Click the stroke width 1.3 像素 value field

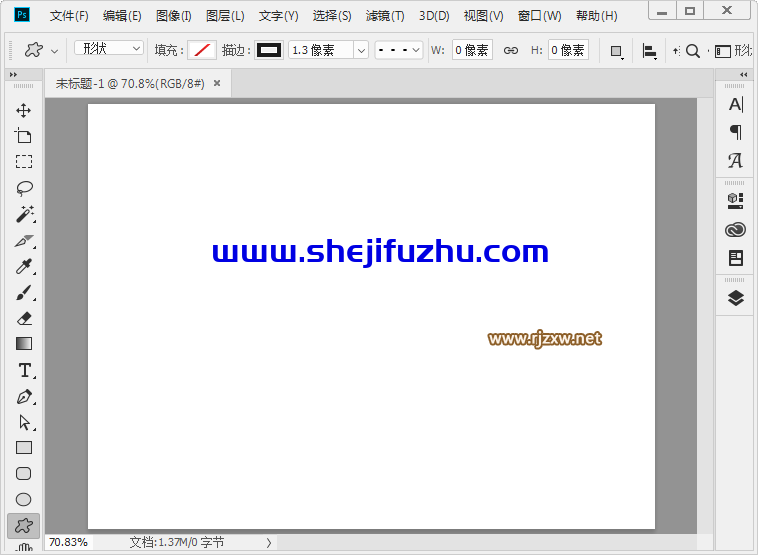321,50
